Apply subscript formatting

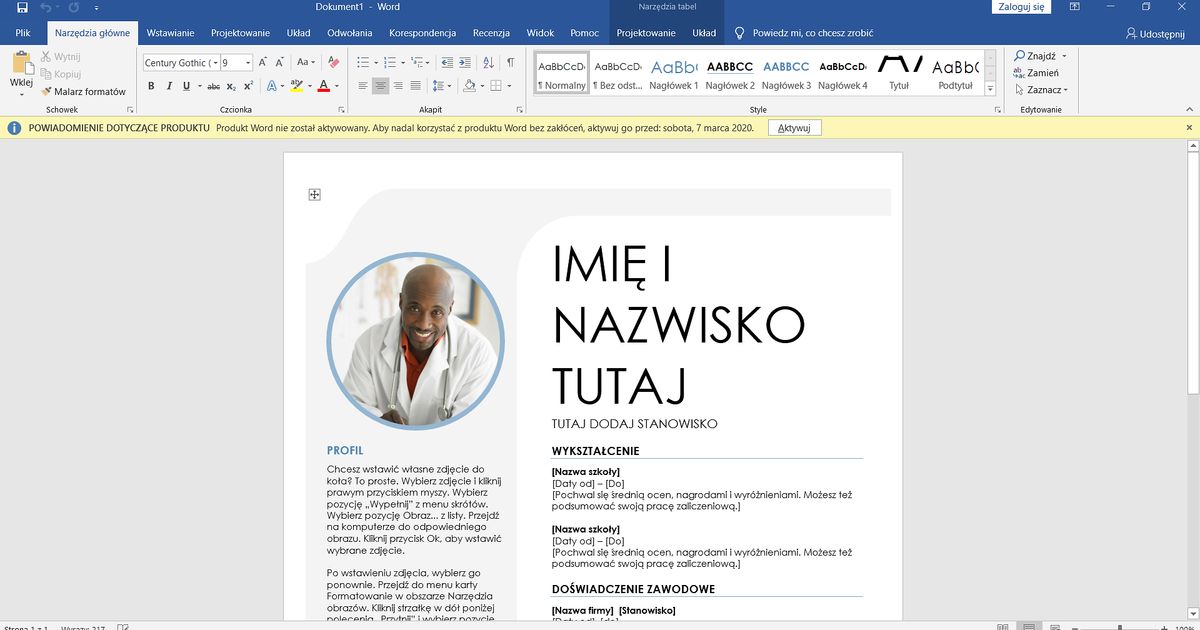[x=231, y=85]
